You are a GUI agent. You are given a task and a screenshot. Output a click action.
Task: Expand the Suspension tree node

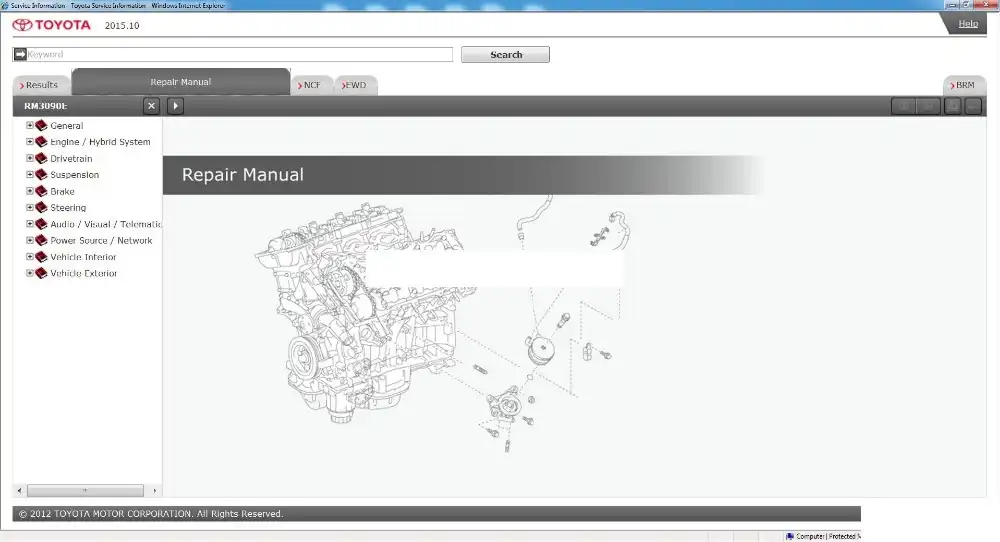coord(29,174)
